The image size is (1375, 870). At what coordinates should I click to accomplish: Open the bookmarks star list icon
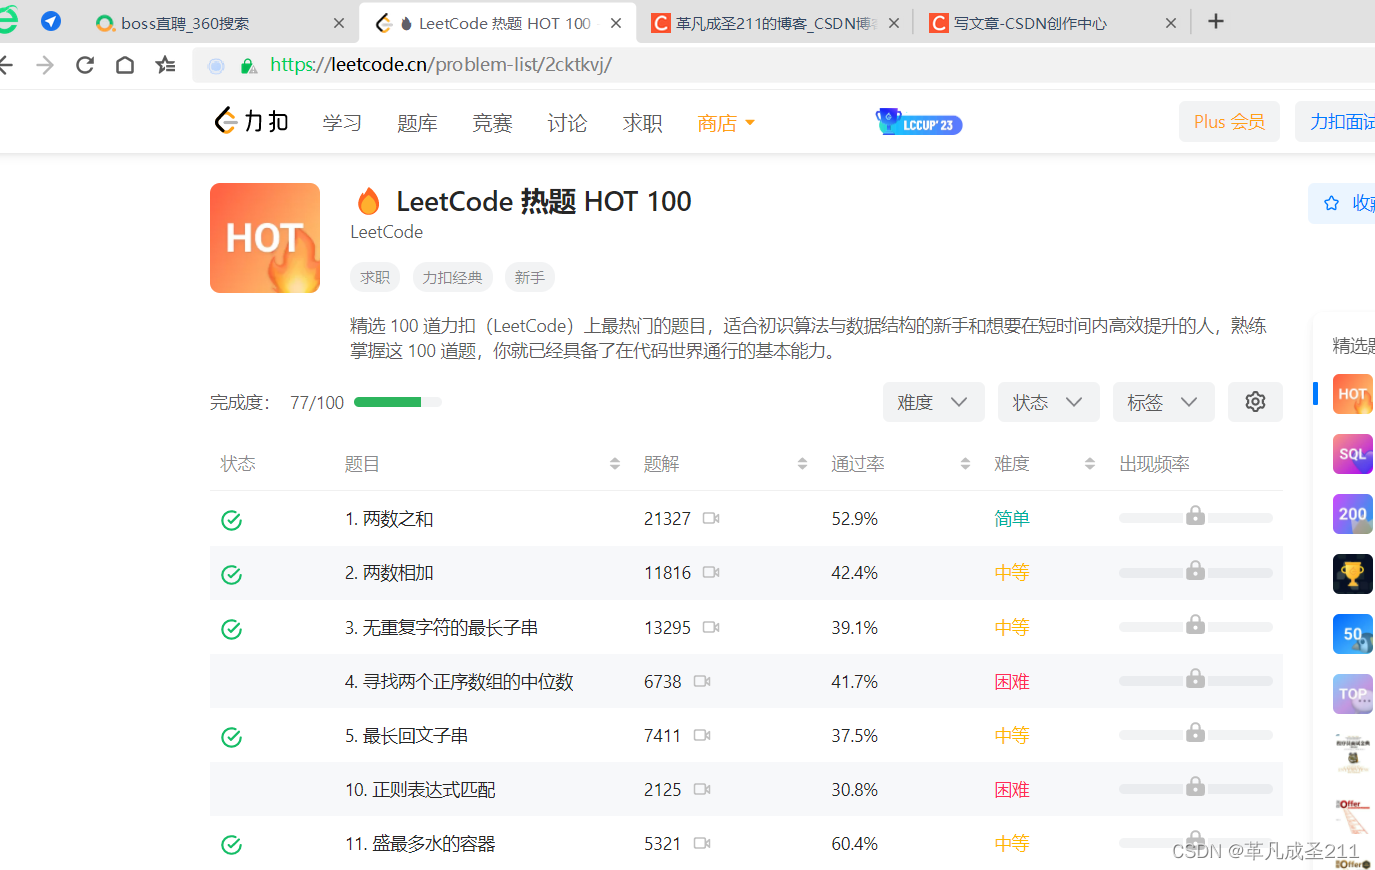point(165,65)
